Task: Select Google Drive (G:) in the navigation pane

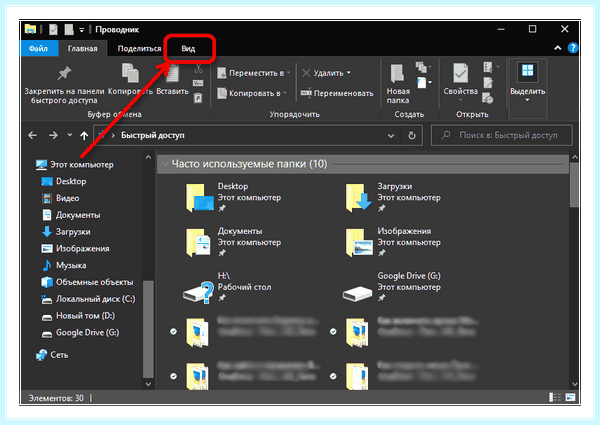Action: (x=80, y=333)
